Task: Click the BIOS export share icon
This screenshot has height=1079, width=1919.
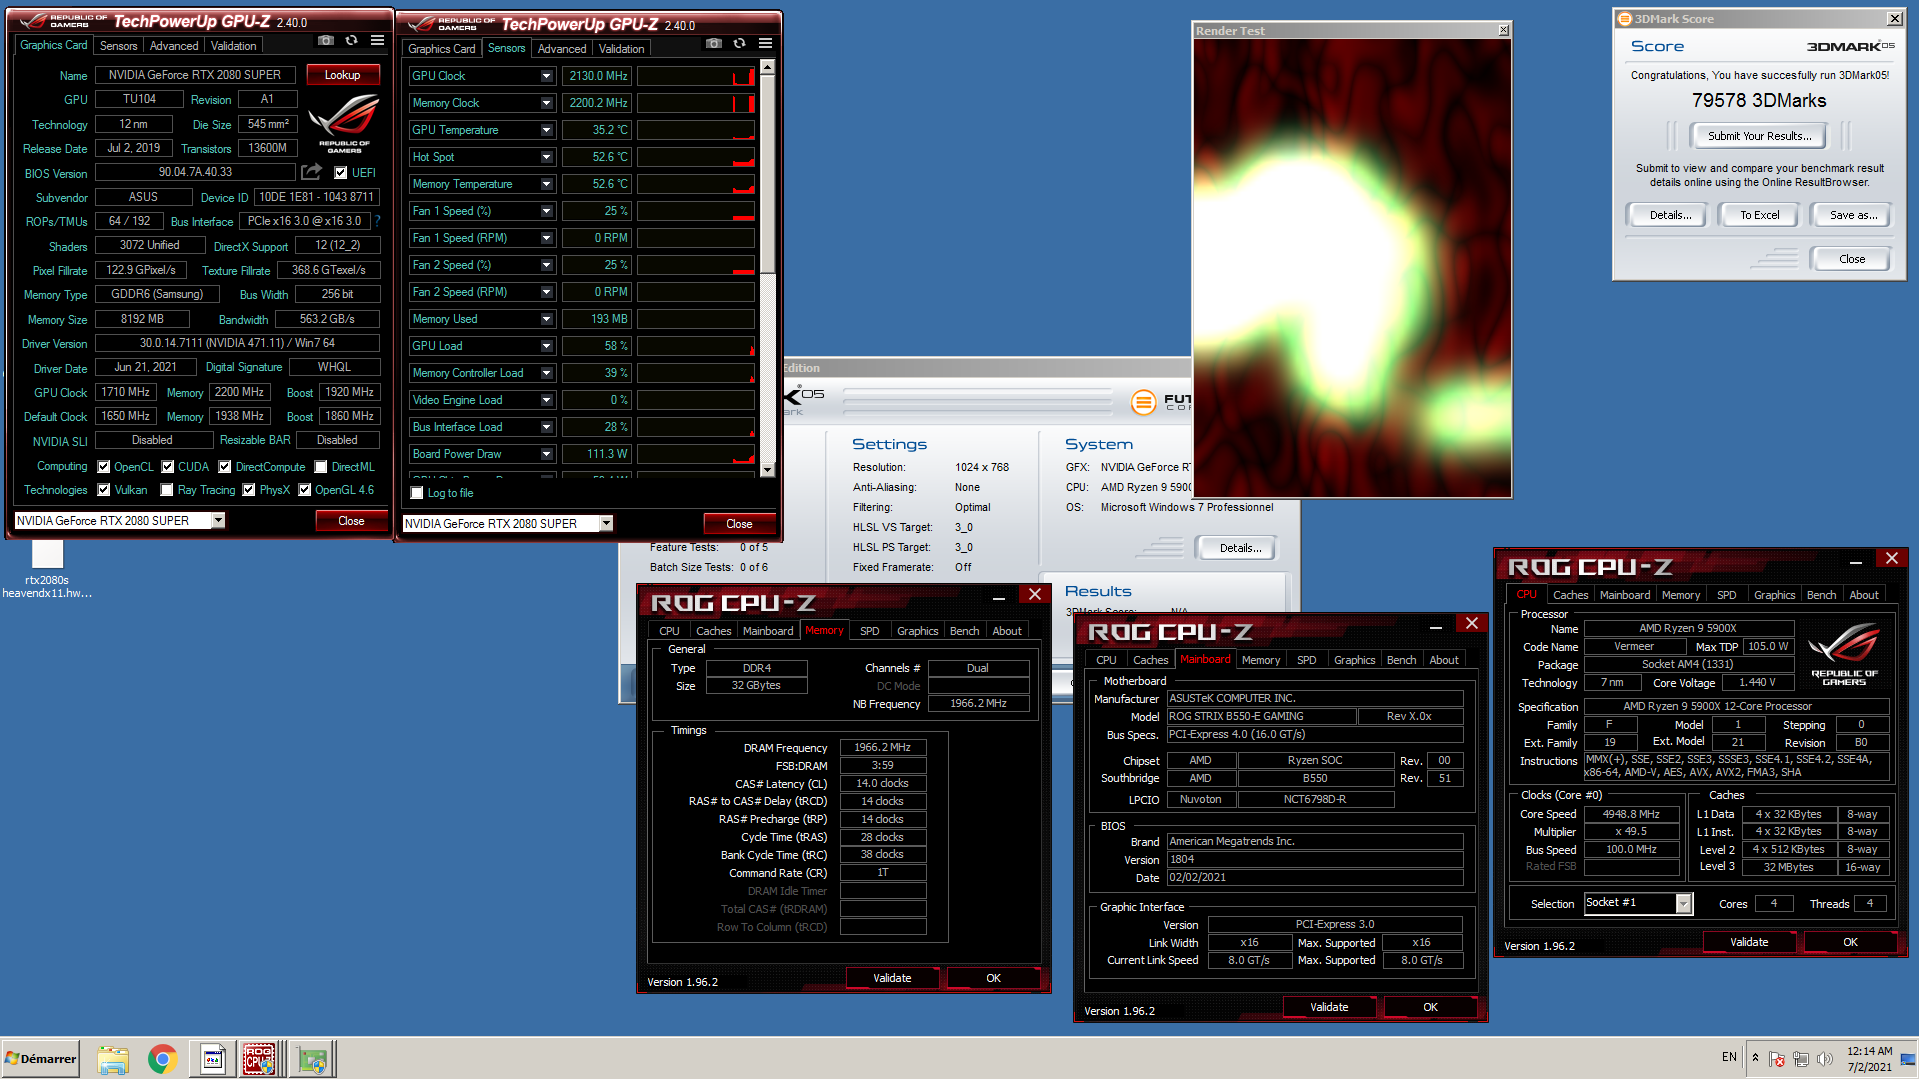Action: coord(312,172)
